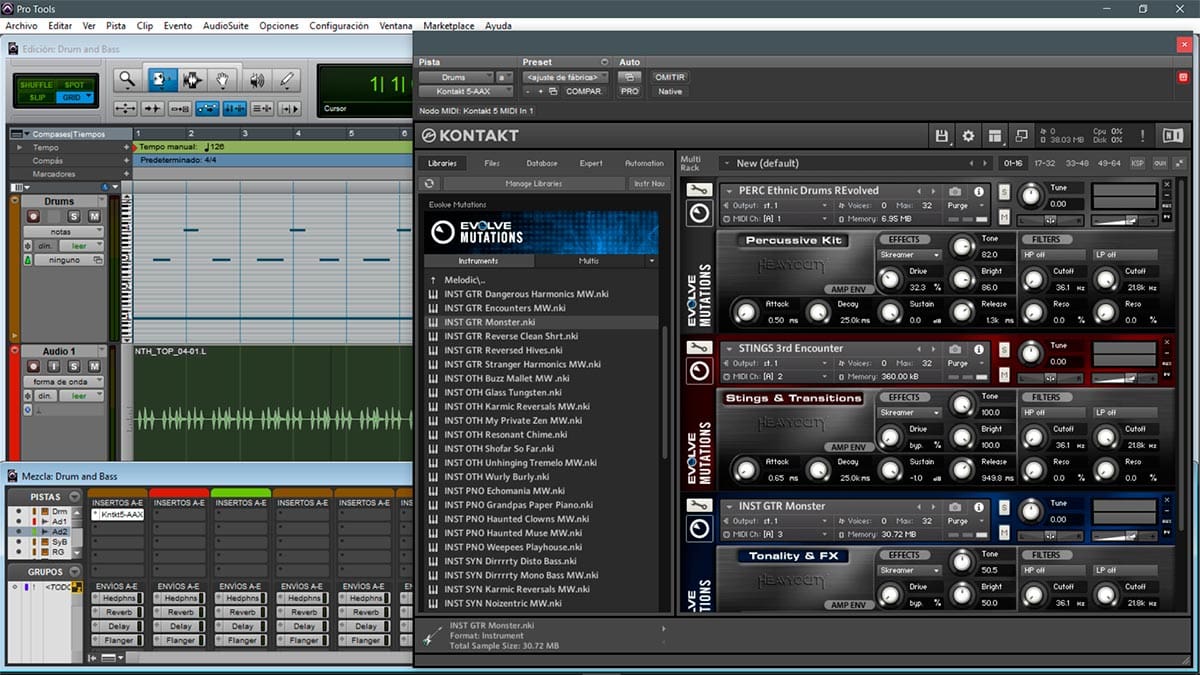Adjust volume slider on PERC Ethnic Drums
1200x675 pixels.
pos(1123,219)
